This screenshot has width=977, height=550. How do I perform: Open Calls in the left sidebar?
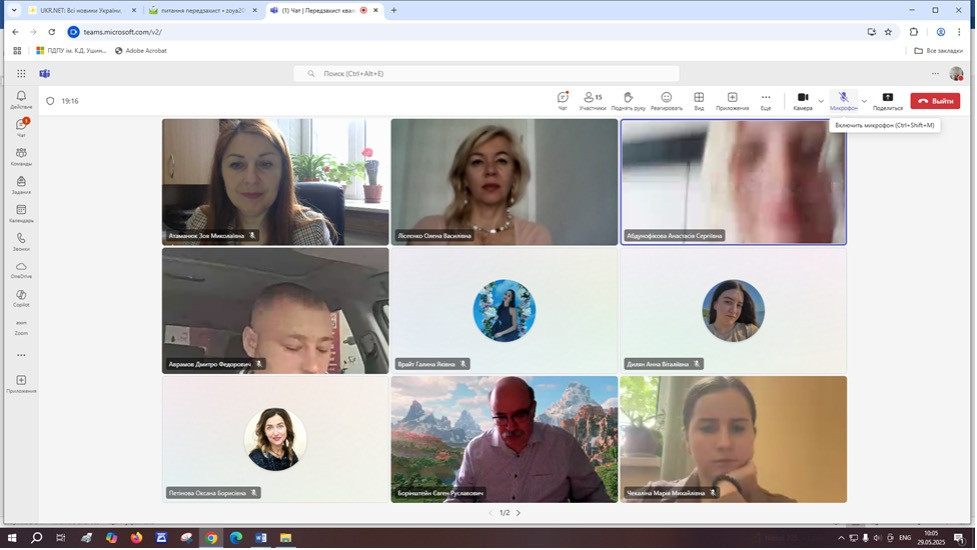click(21, 242)
